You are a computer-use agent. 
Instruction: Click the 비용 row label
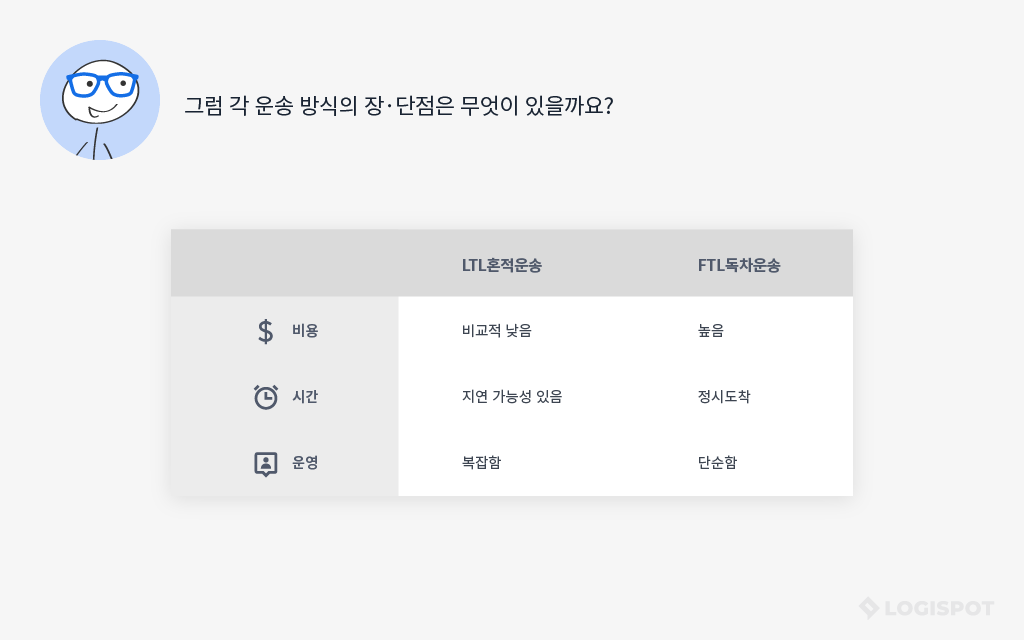tap(305, 331)
